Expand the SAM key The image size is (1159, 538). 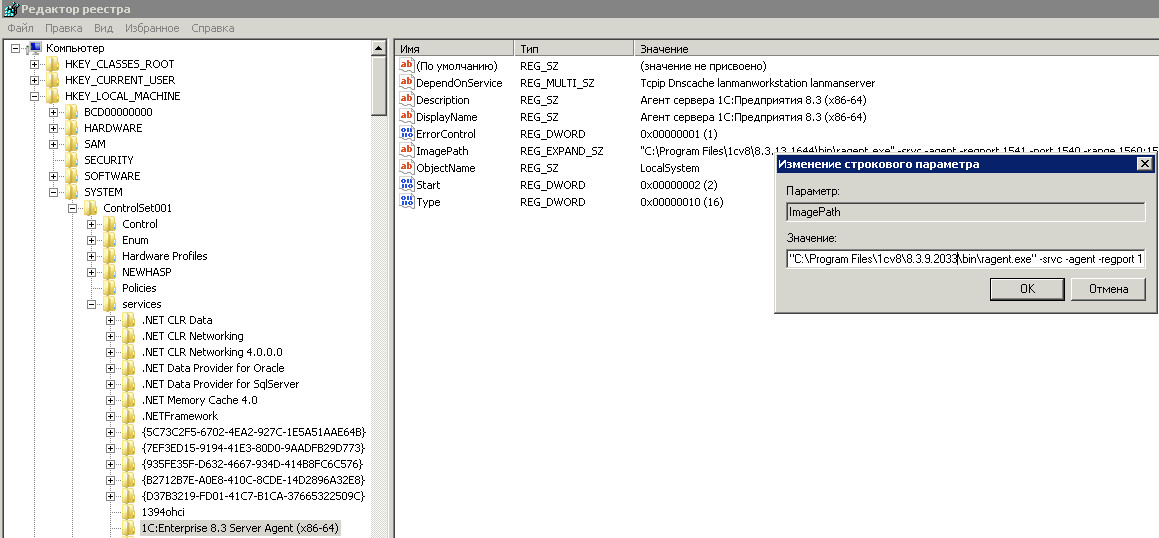point(53,144)
